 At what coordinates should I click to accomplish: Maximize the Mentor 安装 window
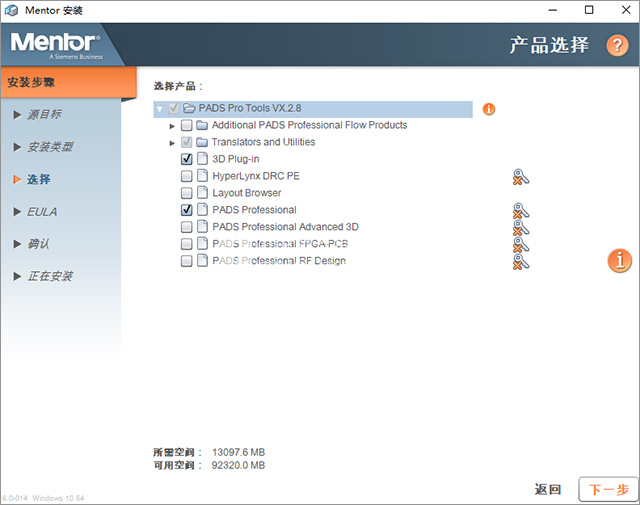point(589,10)
